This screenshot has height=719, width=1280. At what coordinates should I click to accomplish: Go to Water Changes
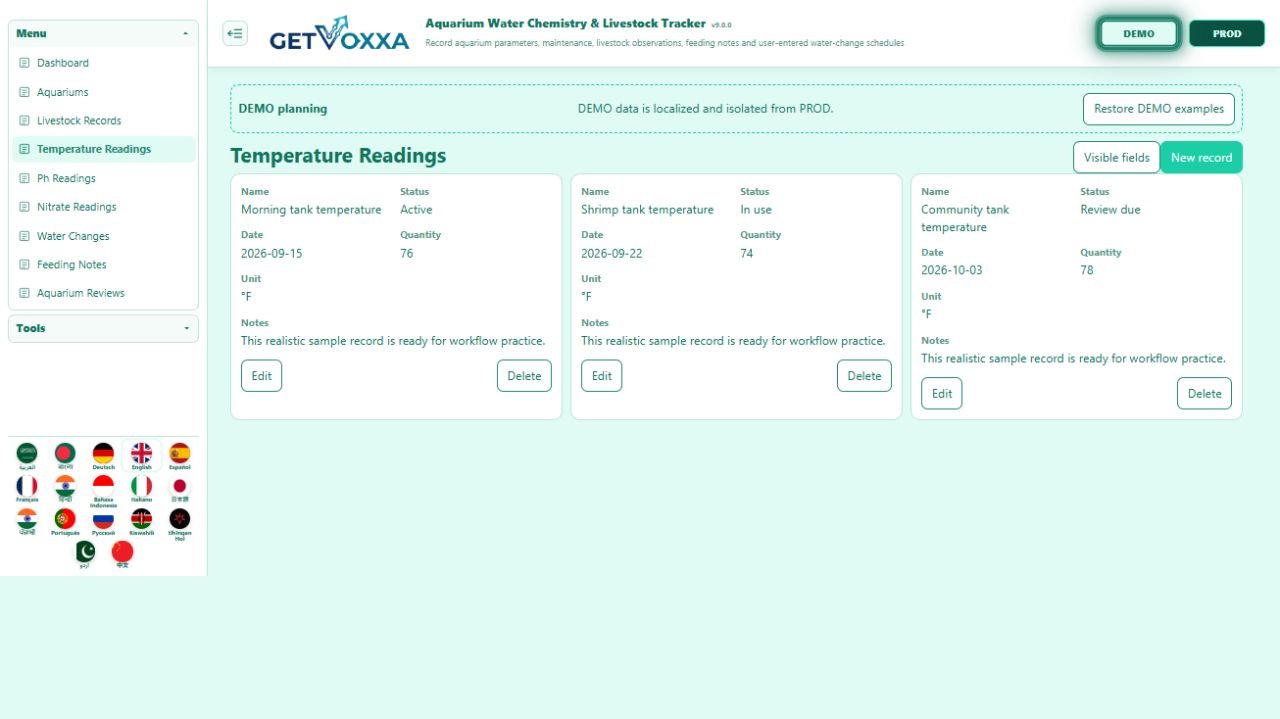[103, 236]
